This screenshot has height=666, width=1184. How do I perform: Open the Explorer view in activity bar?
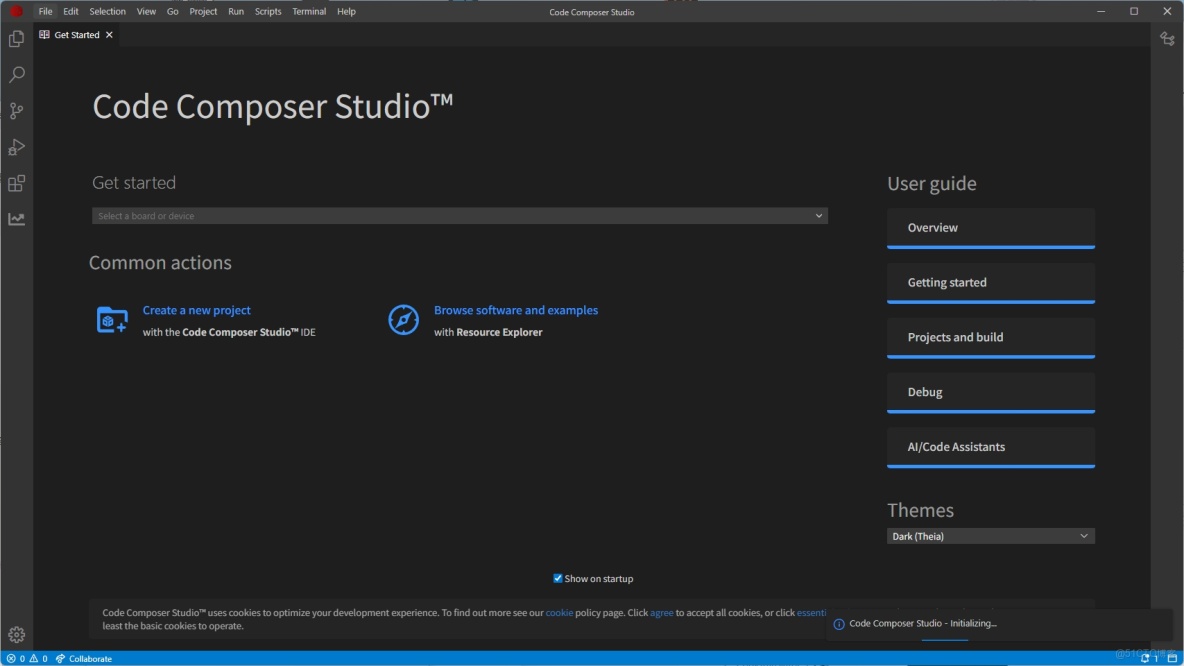click(16, 39)
